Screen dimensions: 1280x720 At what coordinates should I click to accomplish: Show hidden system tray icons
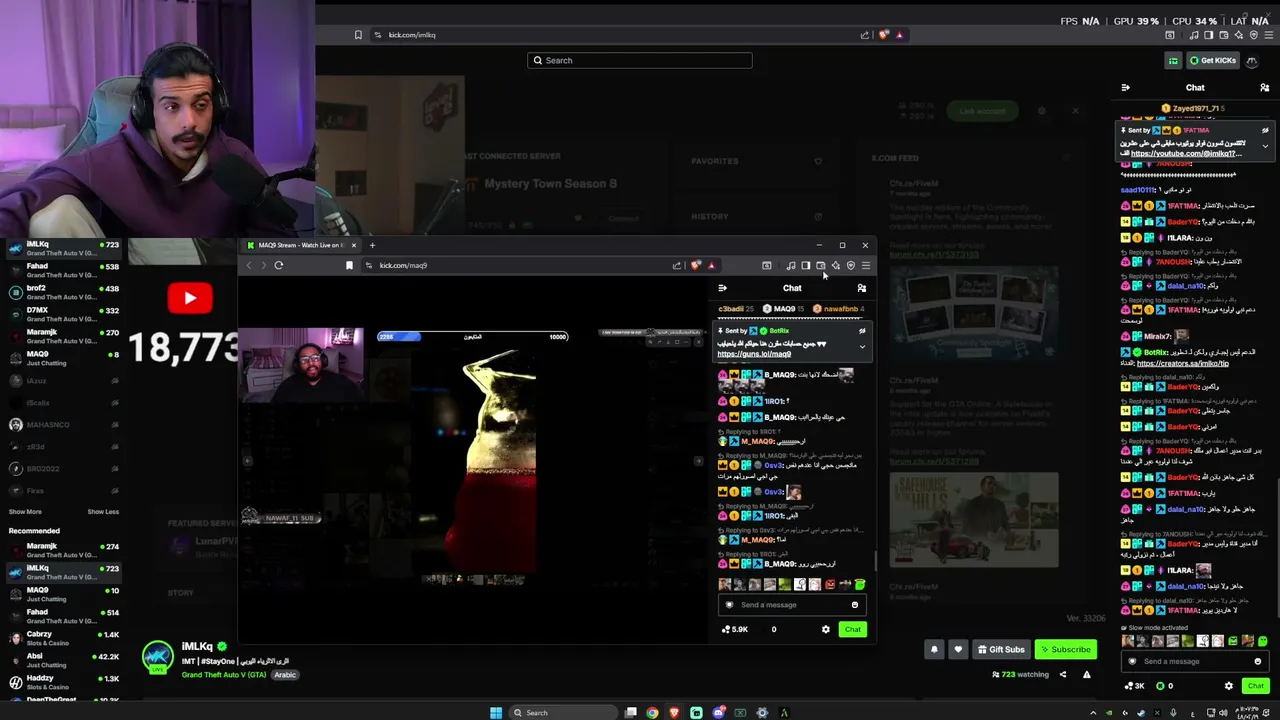[x=1093, y=713]
